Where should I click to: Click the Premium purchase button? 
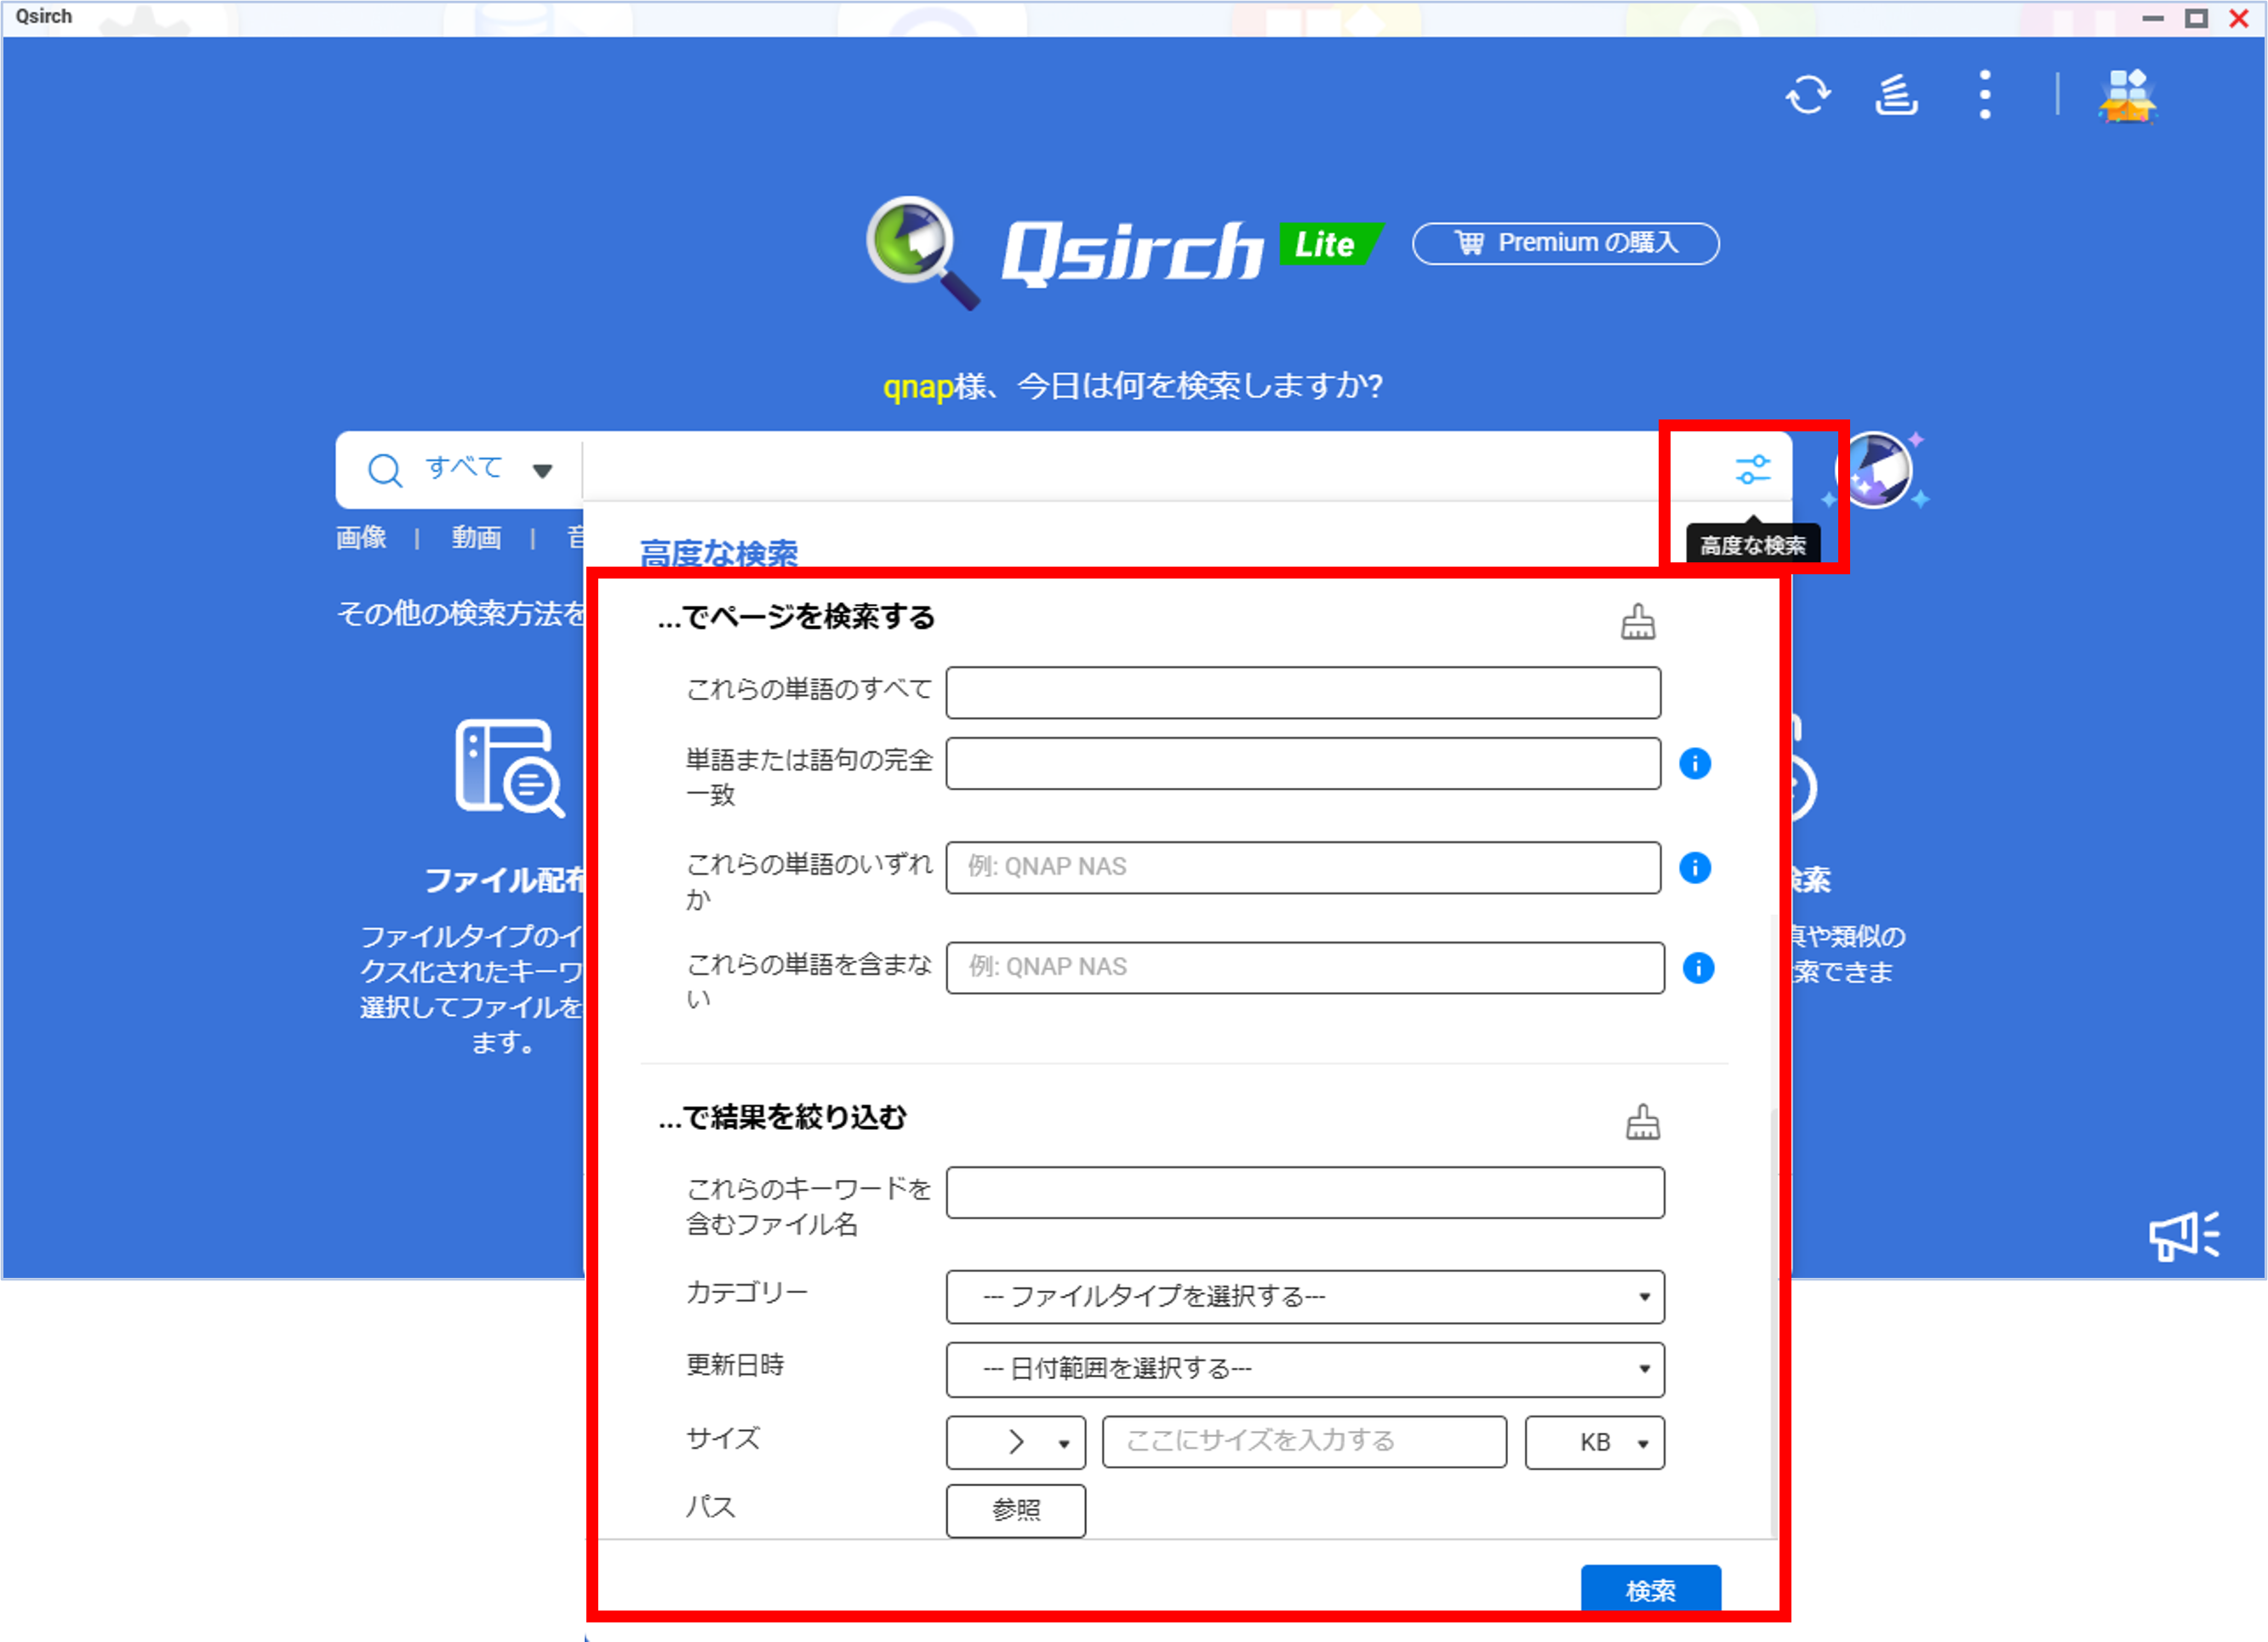click(1566, 243)
